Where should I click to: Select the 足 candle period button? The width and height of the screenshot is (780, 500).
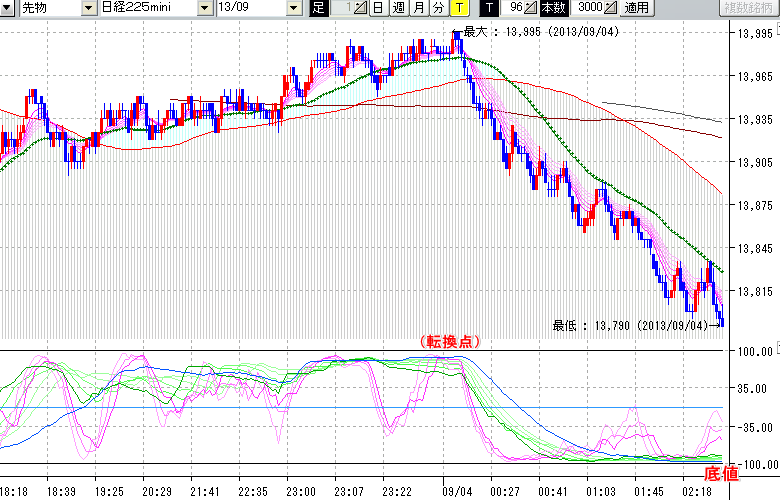click(319, 8)
